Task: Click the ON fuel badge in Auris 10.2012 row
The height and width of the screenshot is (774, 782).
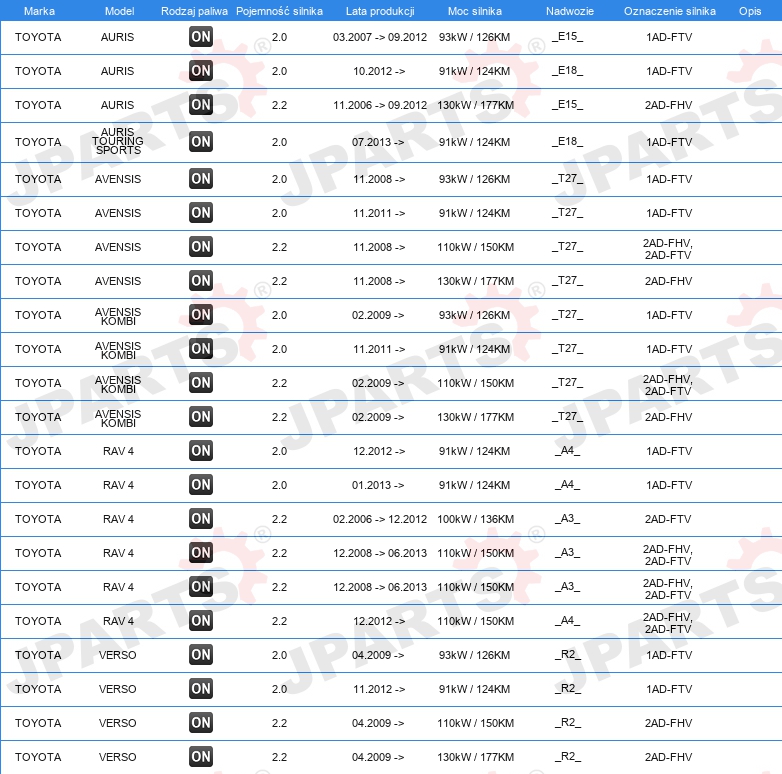Action: coord(201,70)
